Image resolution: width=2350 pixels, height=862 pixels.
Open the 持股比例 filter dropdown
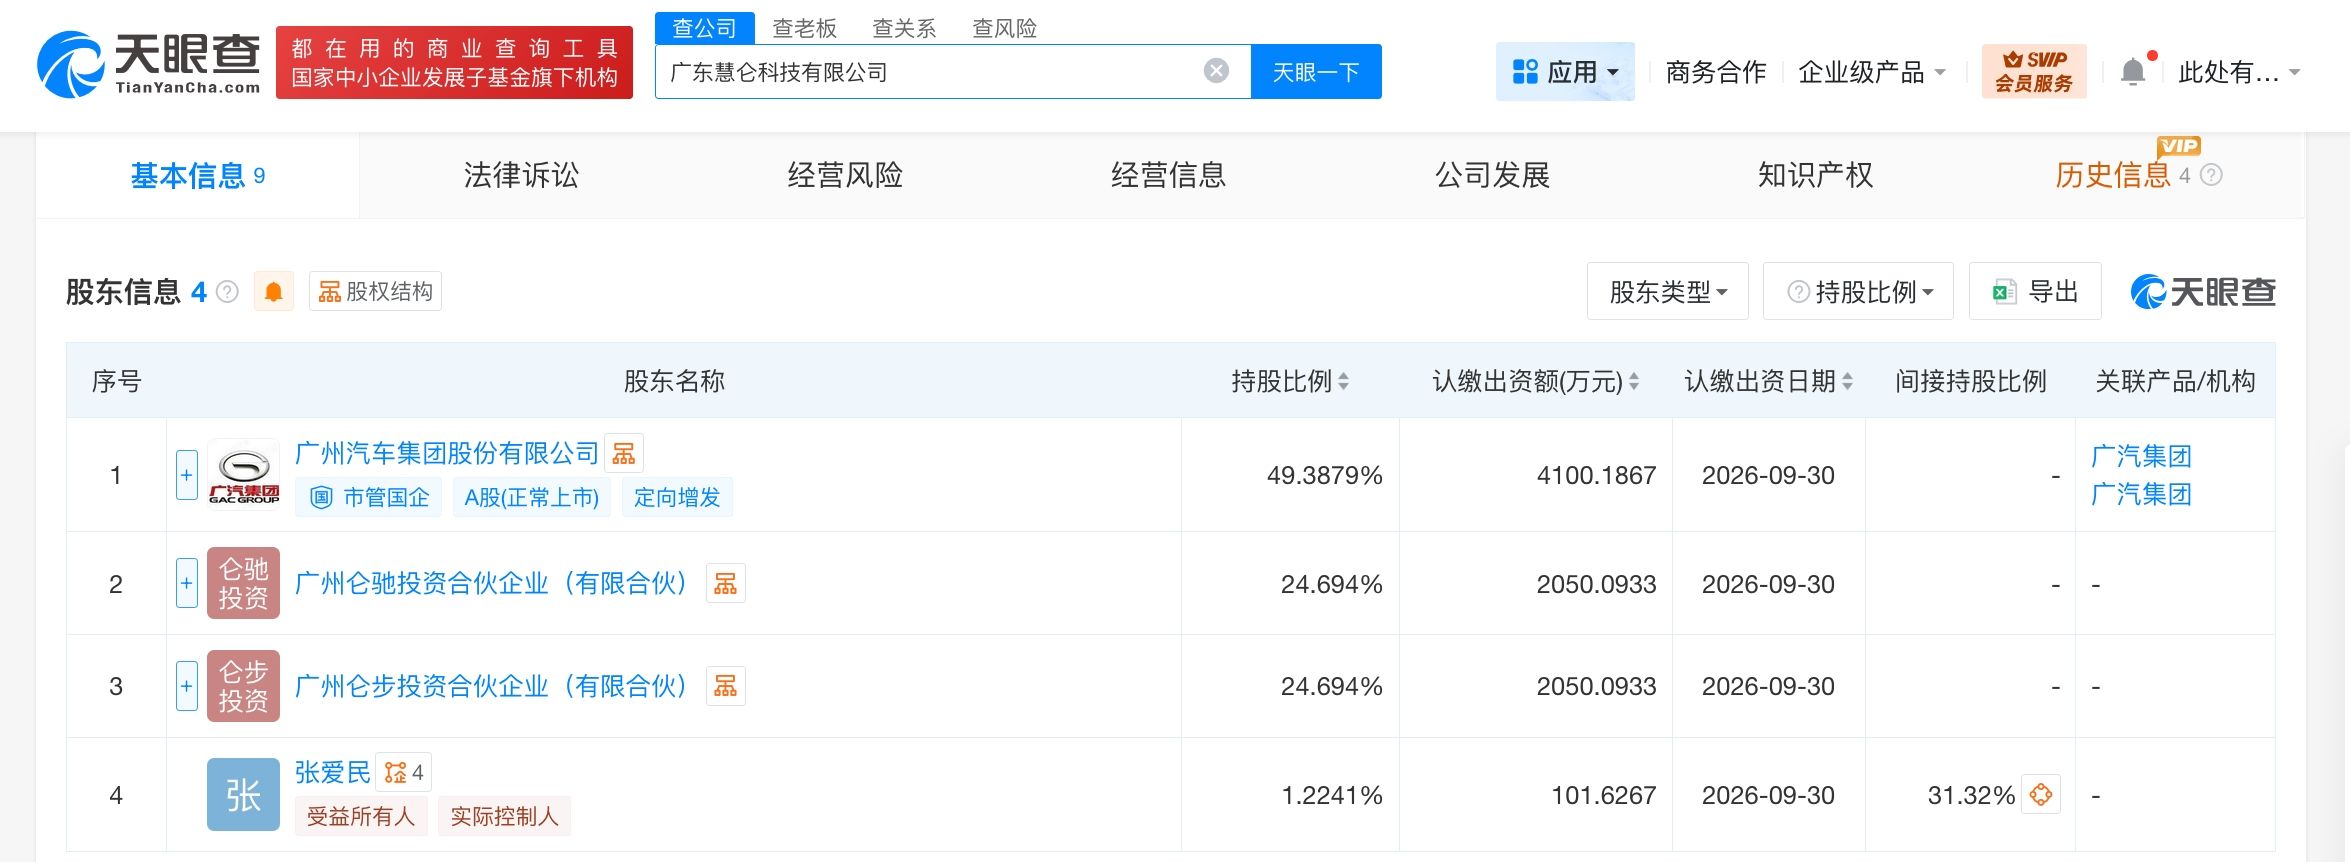[1858, 292]
